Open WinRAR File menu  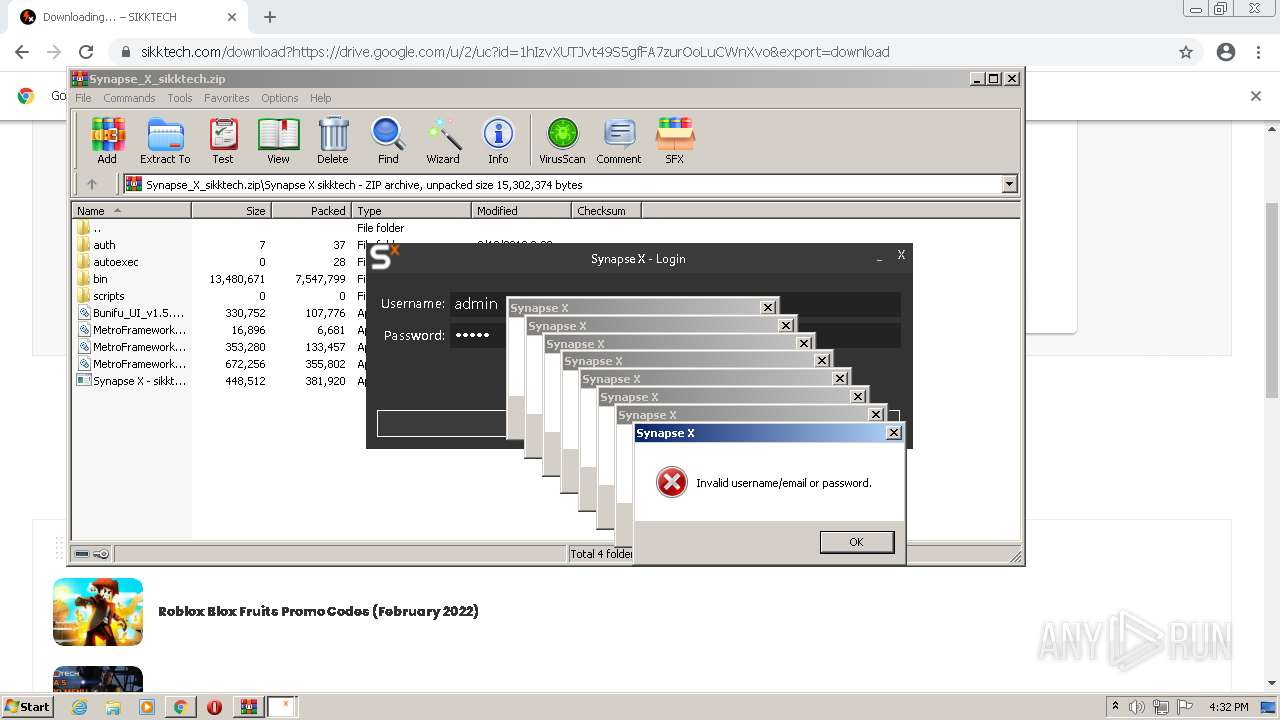tap(83, 98)
